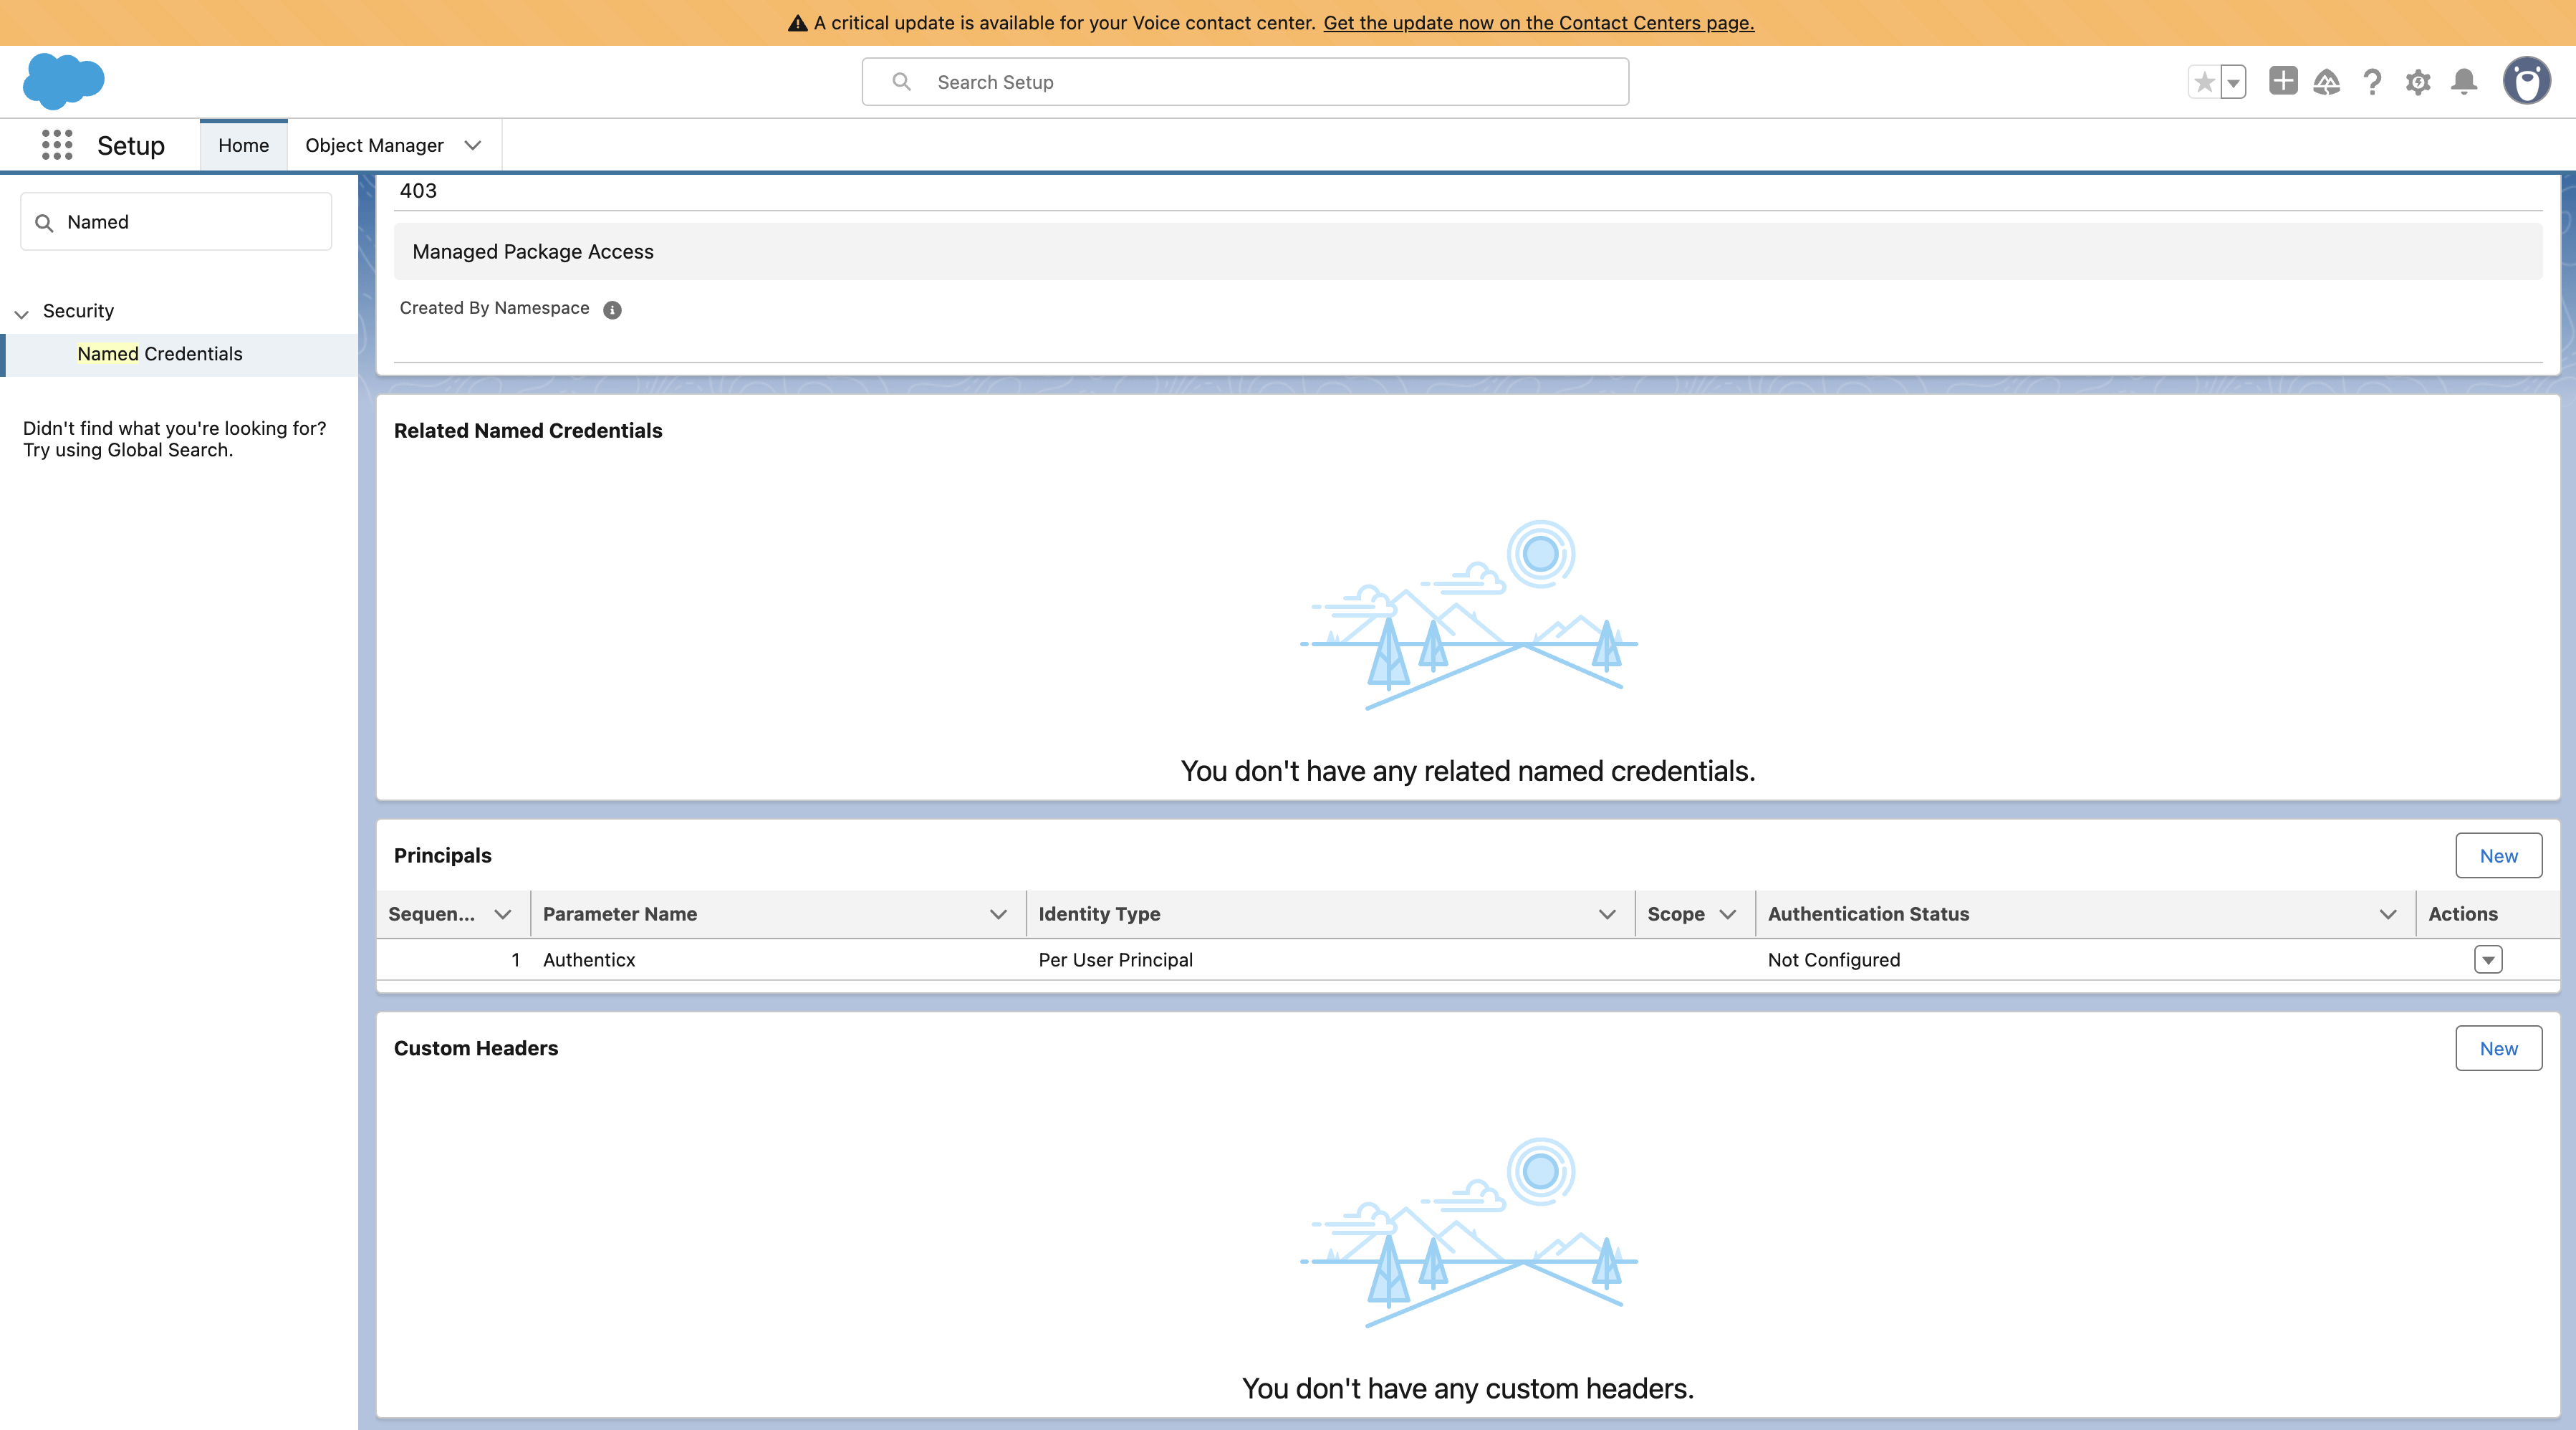Viewport: 2576px width, 1430px height.
Task: Click the Quick Find search icon
Action: tap(44, 222)
